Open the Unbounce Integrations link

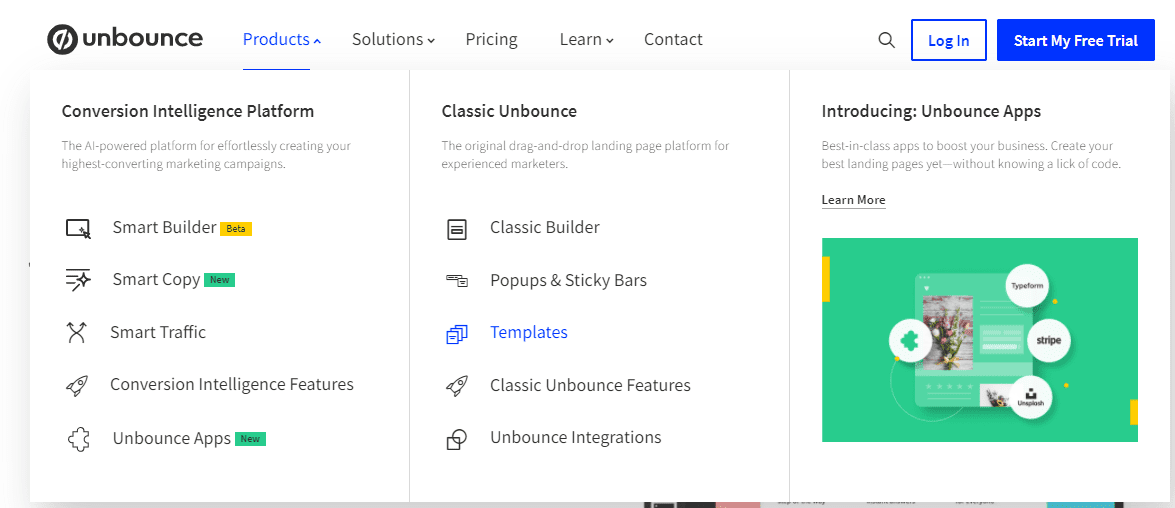point(576,437)
